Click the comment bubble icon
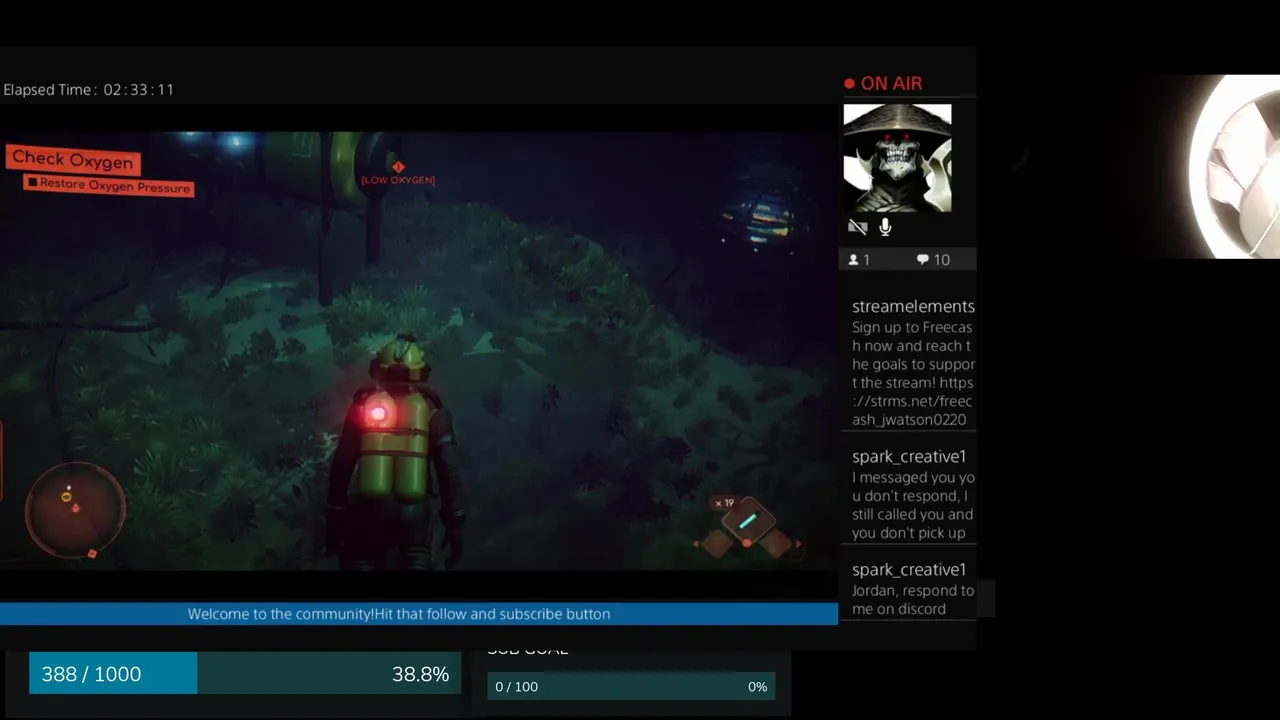This screenshot has height=720, width=1280. coord(922,260)
